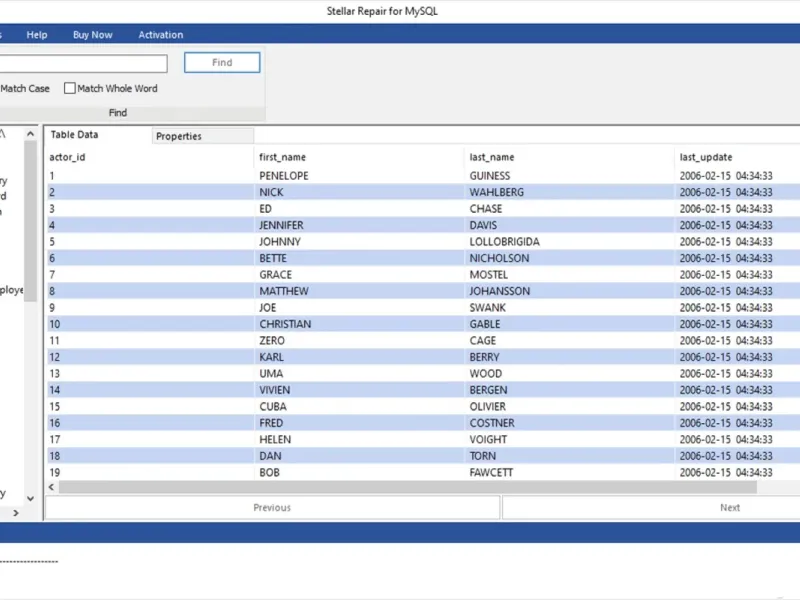Enable the Match Whole Word checkbox

[70, 88]
